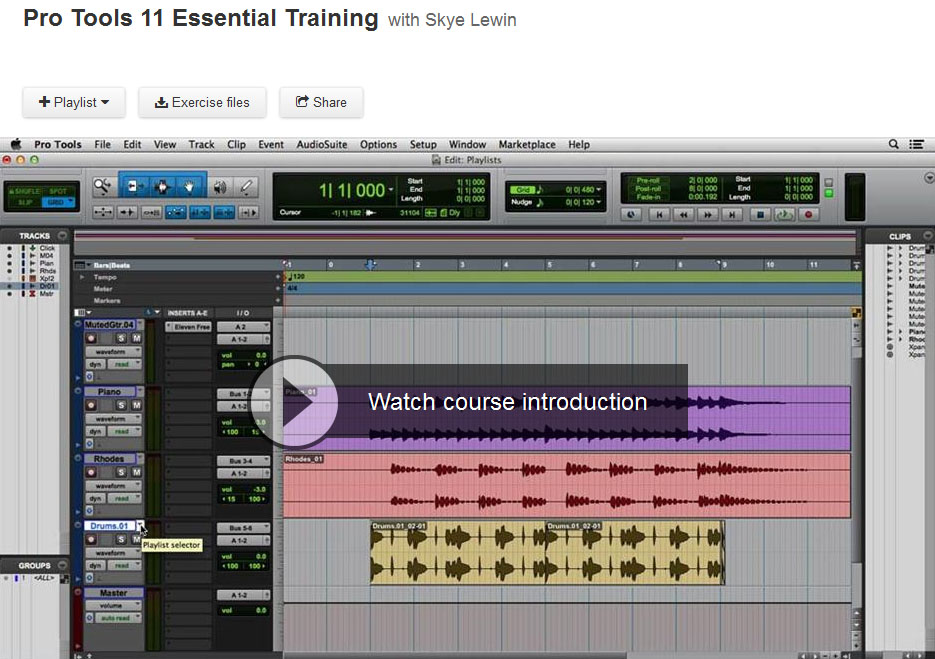Click the main counter 1|1|000 display
Screen dimensions: 935x659
pyautogui.click(x=352, y=190)
